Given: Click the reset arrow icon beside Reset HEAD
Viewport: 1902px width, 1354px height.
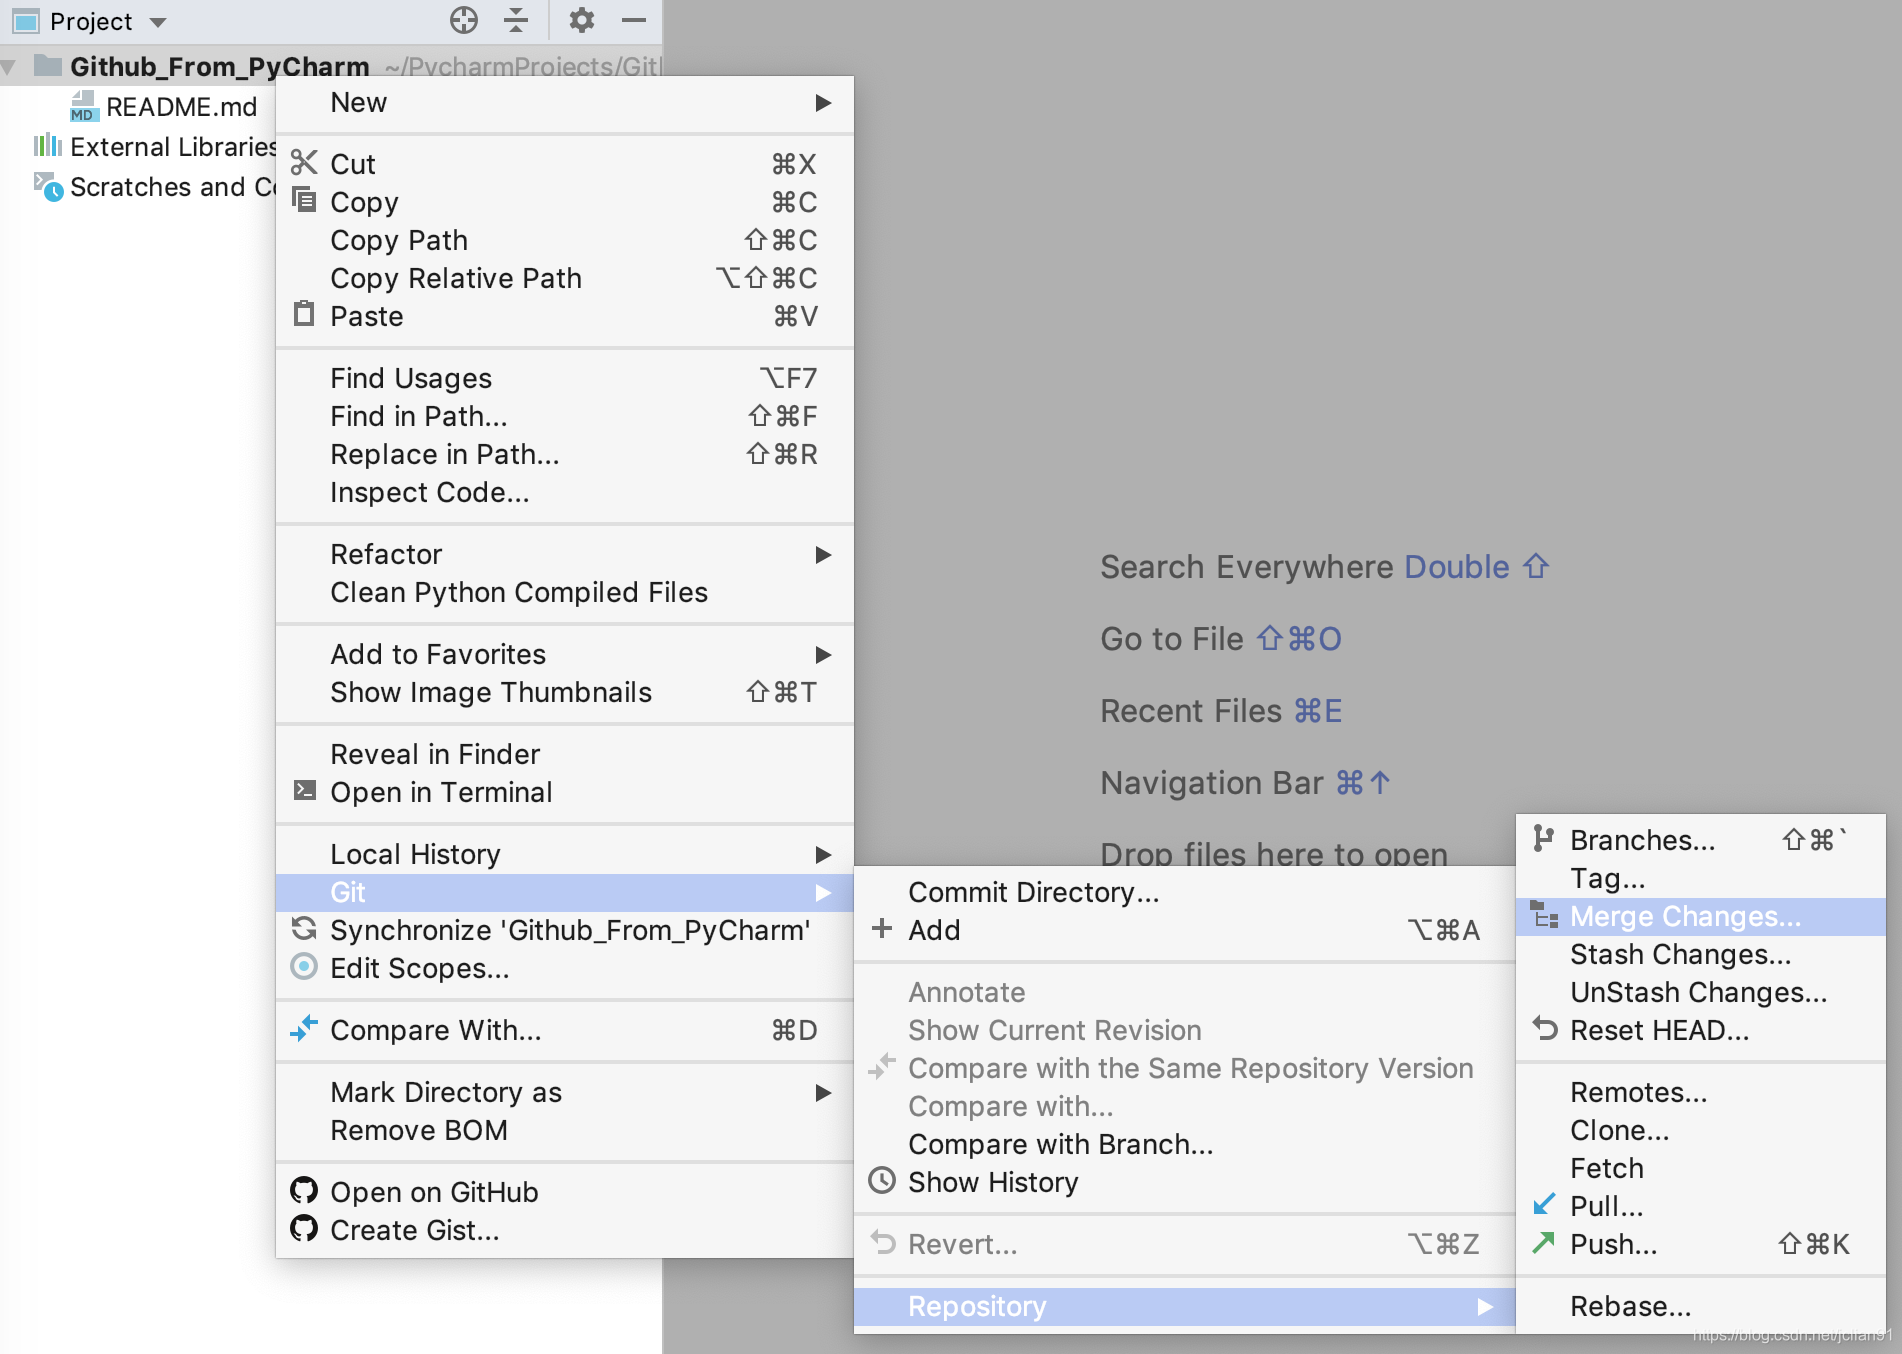Looking at the screenshot, I should tap(1545, 1028).
